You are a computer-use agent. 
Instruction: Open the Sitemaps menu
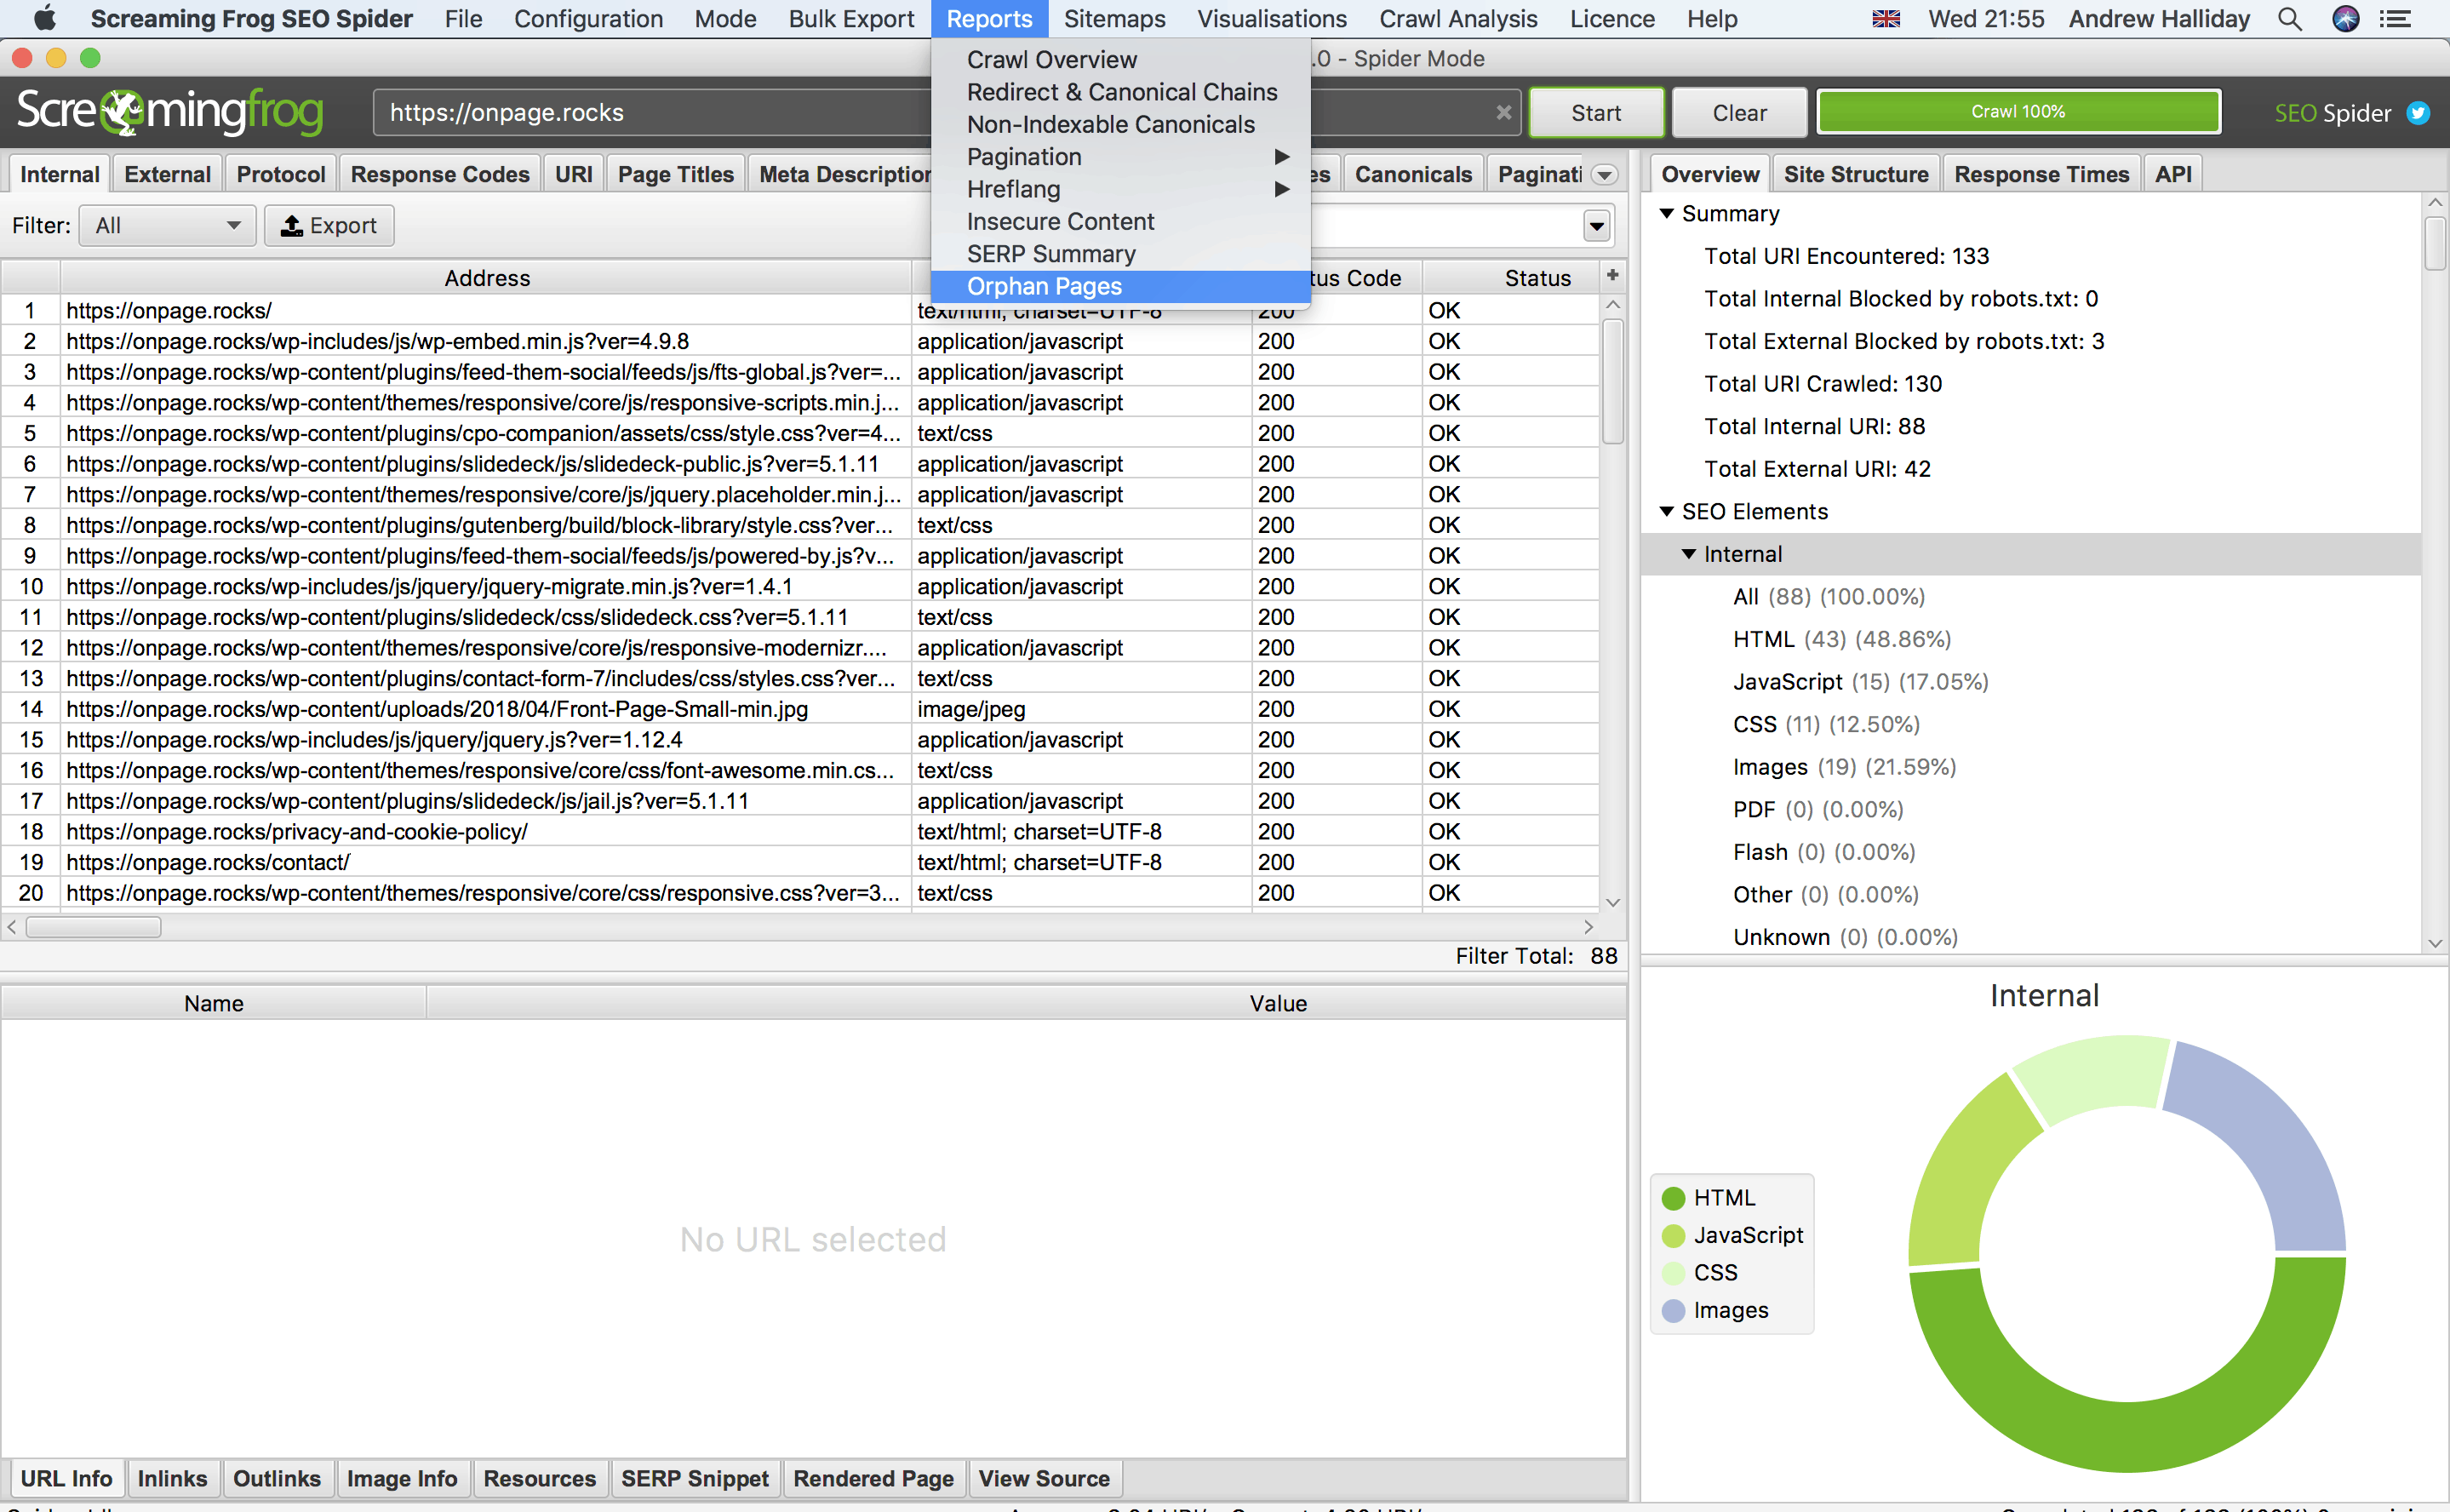point(1114,19)
